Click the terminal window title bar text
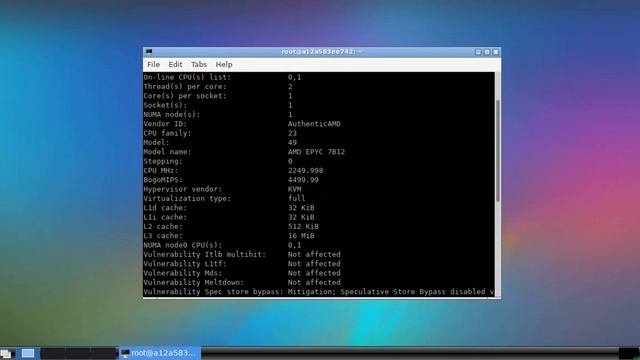This screenshot has height=360, width=640. pyautogui.click(x=321, y=52)
